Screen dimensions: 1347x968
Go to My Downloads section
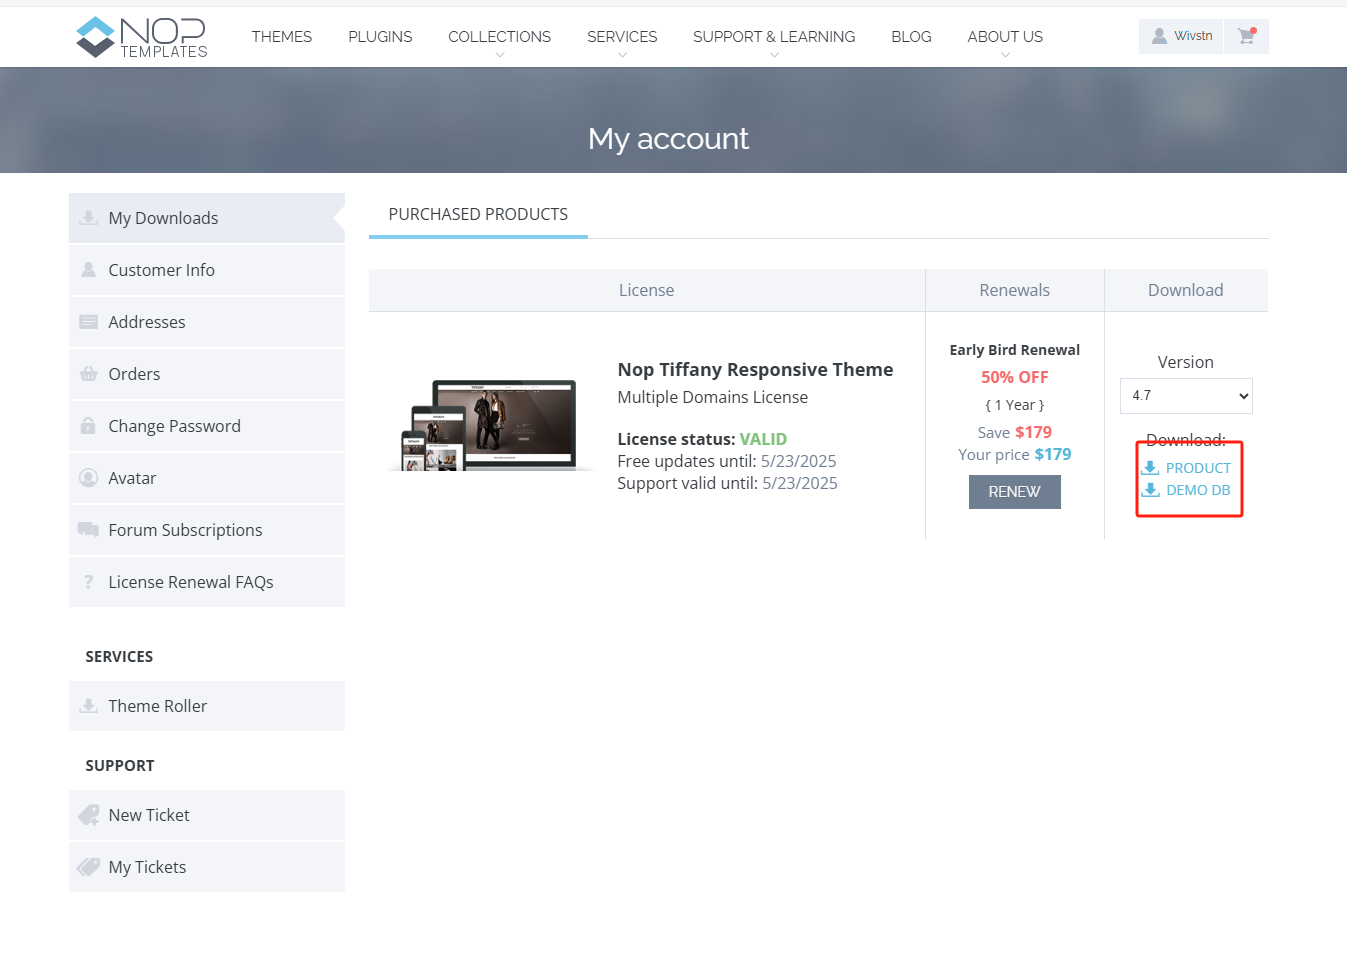point(207,218)
